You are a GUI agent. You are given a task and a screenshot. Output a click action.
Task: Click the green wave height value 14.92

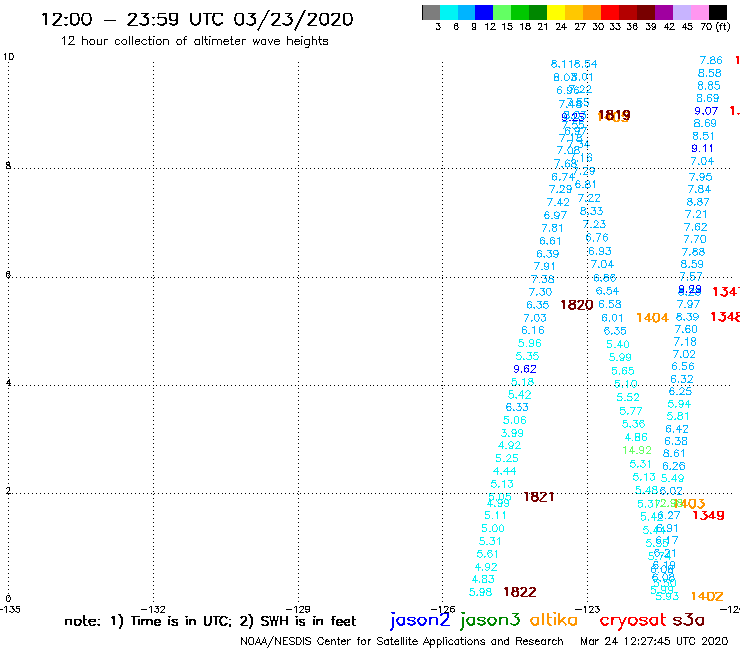point(637,450)
